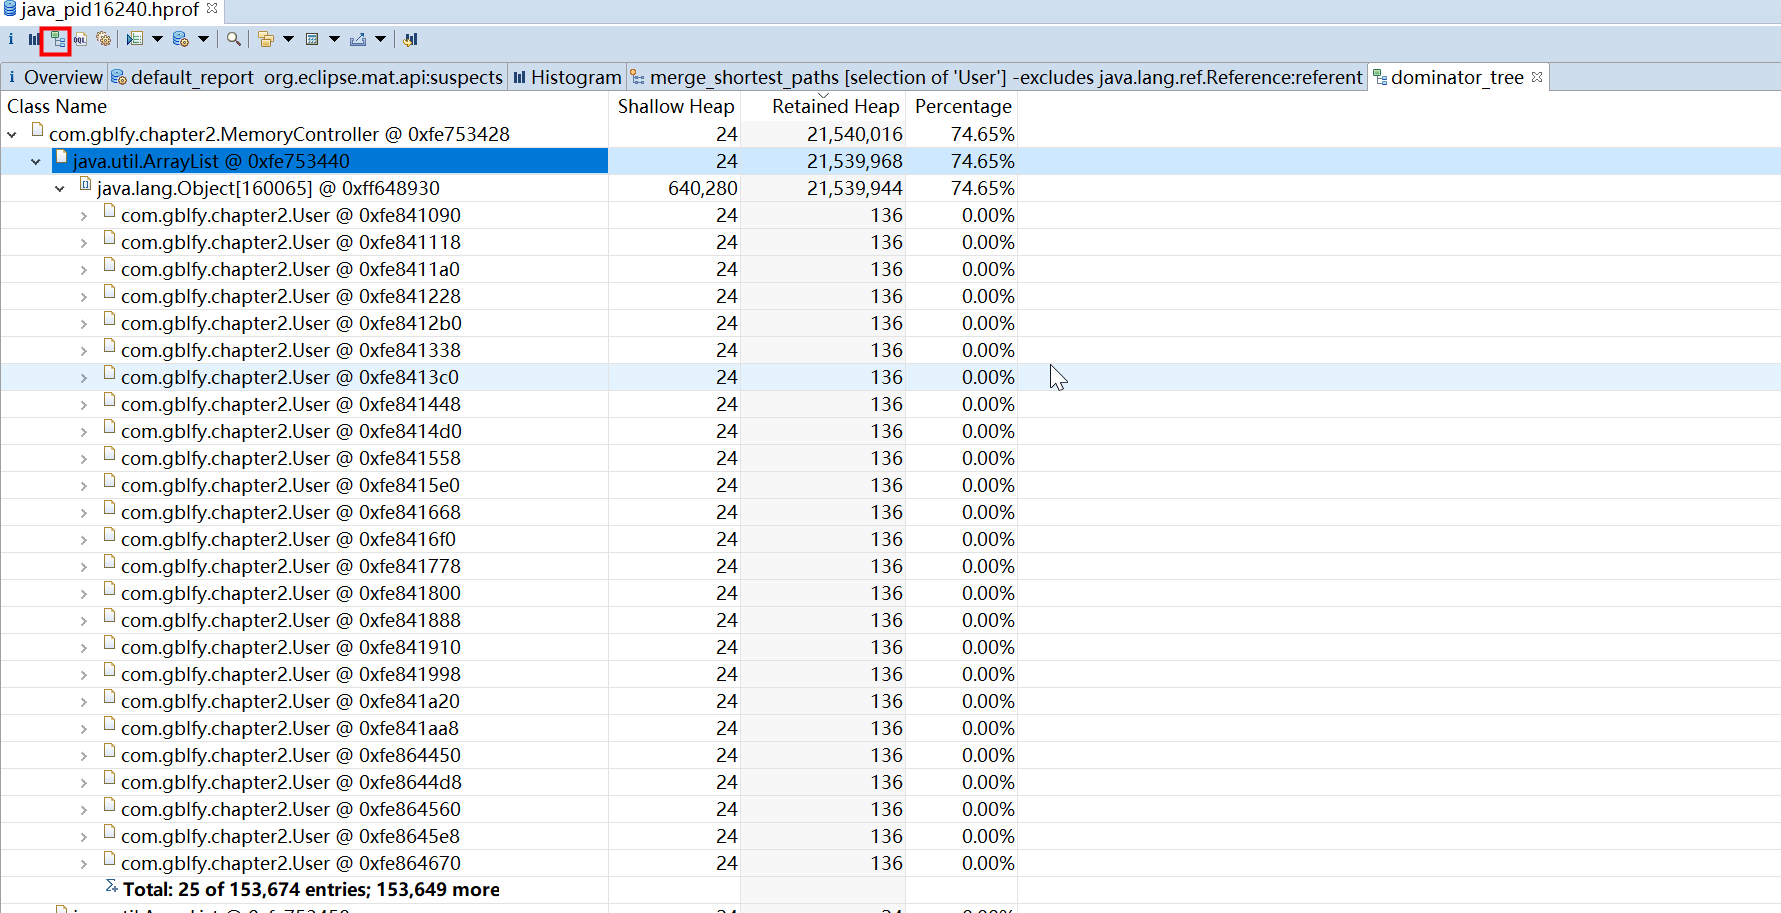Open thread overview gears icon in toolbar
The width and height of the screenshot is (1781, 913).
103,39
